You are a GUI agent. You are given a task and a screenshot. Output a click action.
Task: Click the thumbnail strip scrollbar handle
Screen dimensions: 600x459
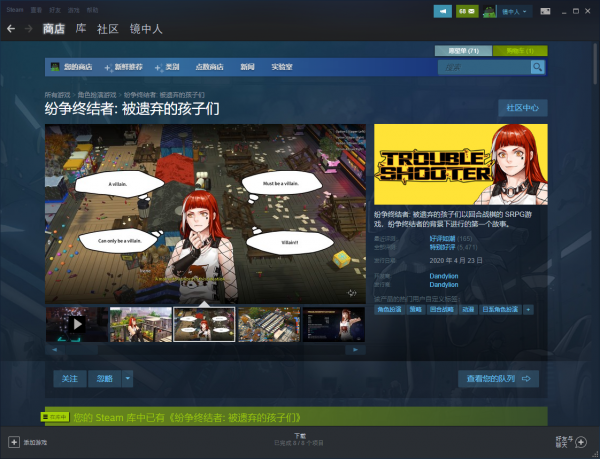[x=82, y=350]
